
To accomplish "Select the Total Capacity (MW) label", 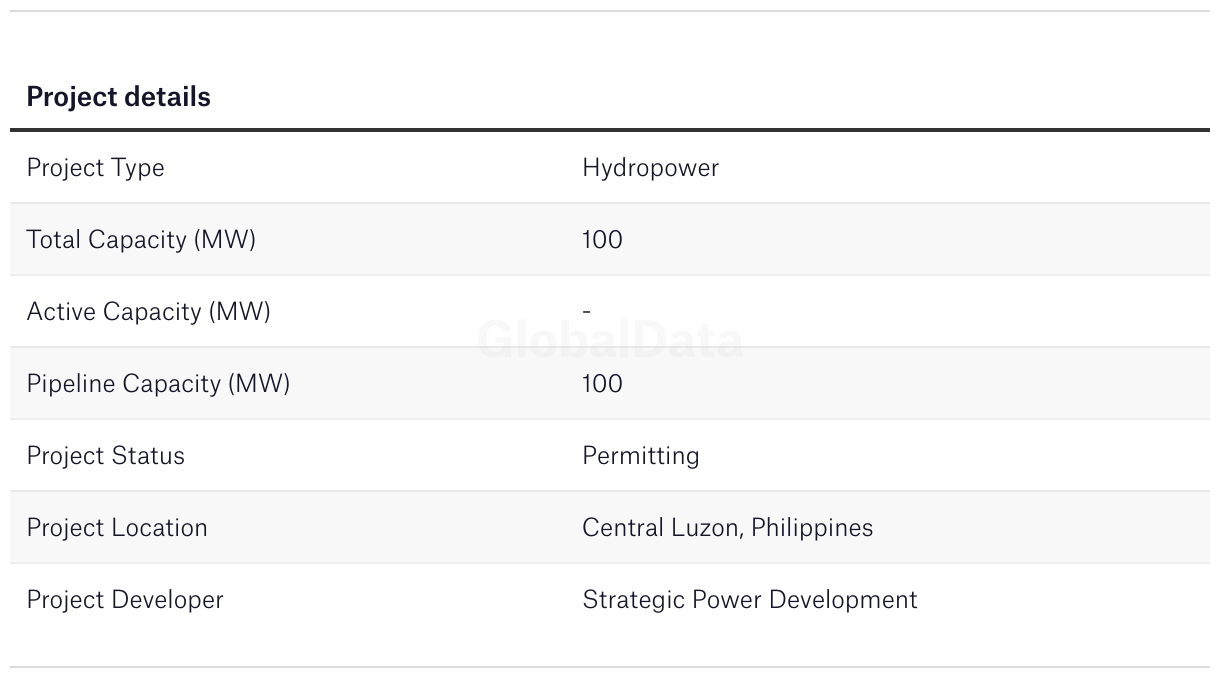I will pos(141,240).
